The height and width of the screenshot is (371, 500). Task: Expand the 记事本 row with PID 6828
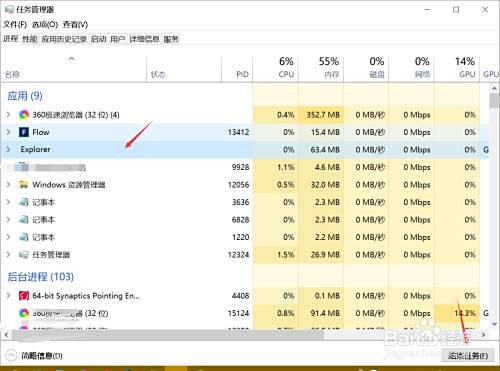(9, 220)
